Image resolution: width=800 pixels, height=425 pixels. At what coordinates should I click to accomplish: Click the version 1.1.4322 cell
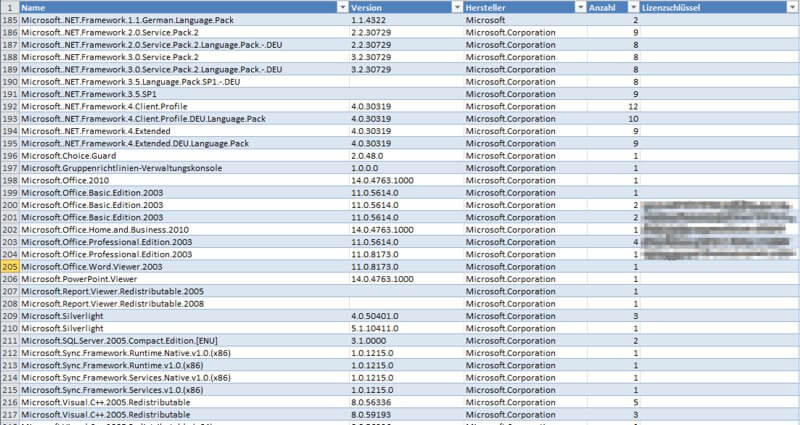tap(406, 20)
